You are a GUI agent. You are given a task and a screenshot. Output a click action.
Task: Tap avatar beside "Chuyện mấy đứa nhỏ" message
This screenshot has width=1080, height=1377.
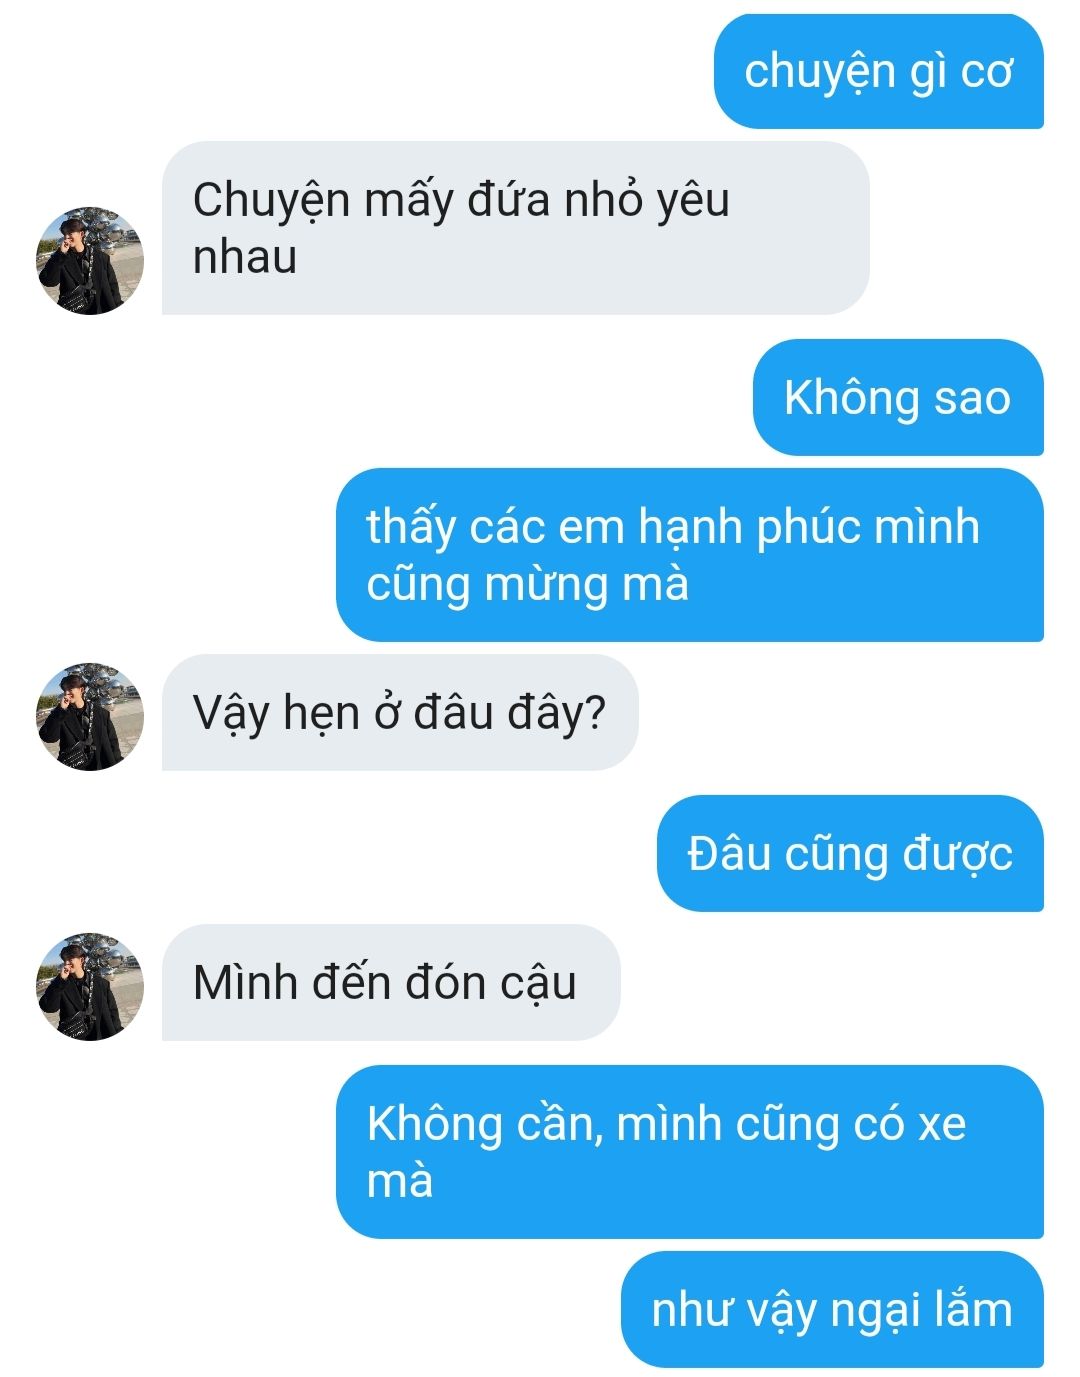(90, 261)
